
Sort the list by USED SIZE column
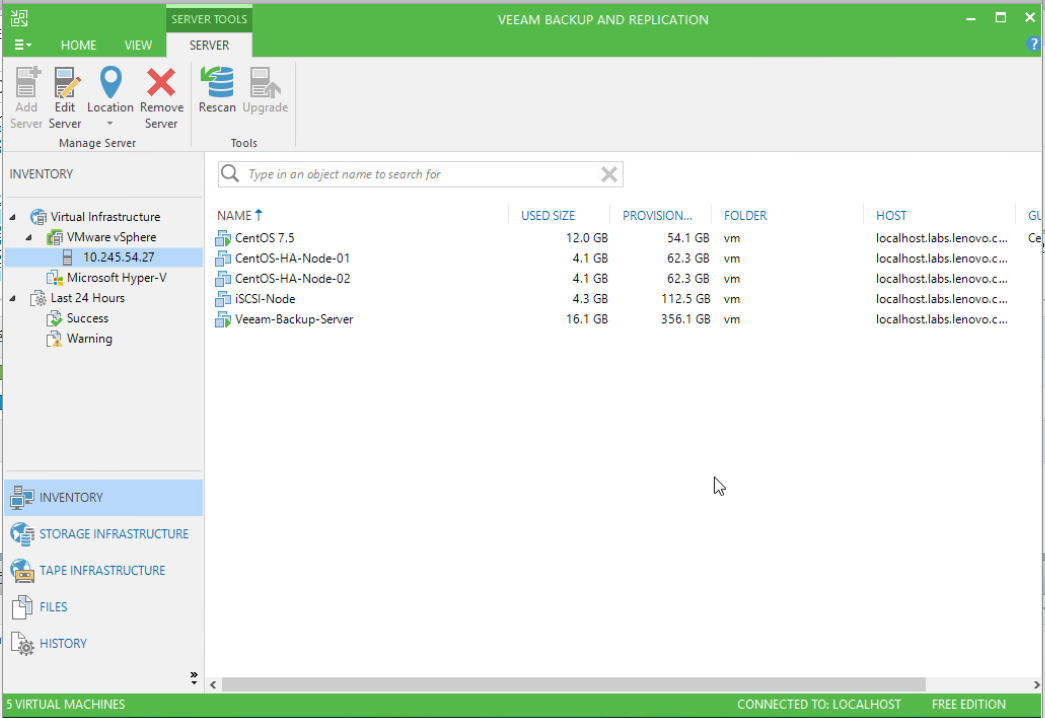coord(548,215)
